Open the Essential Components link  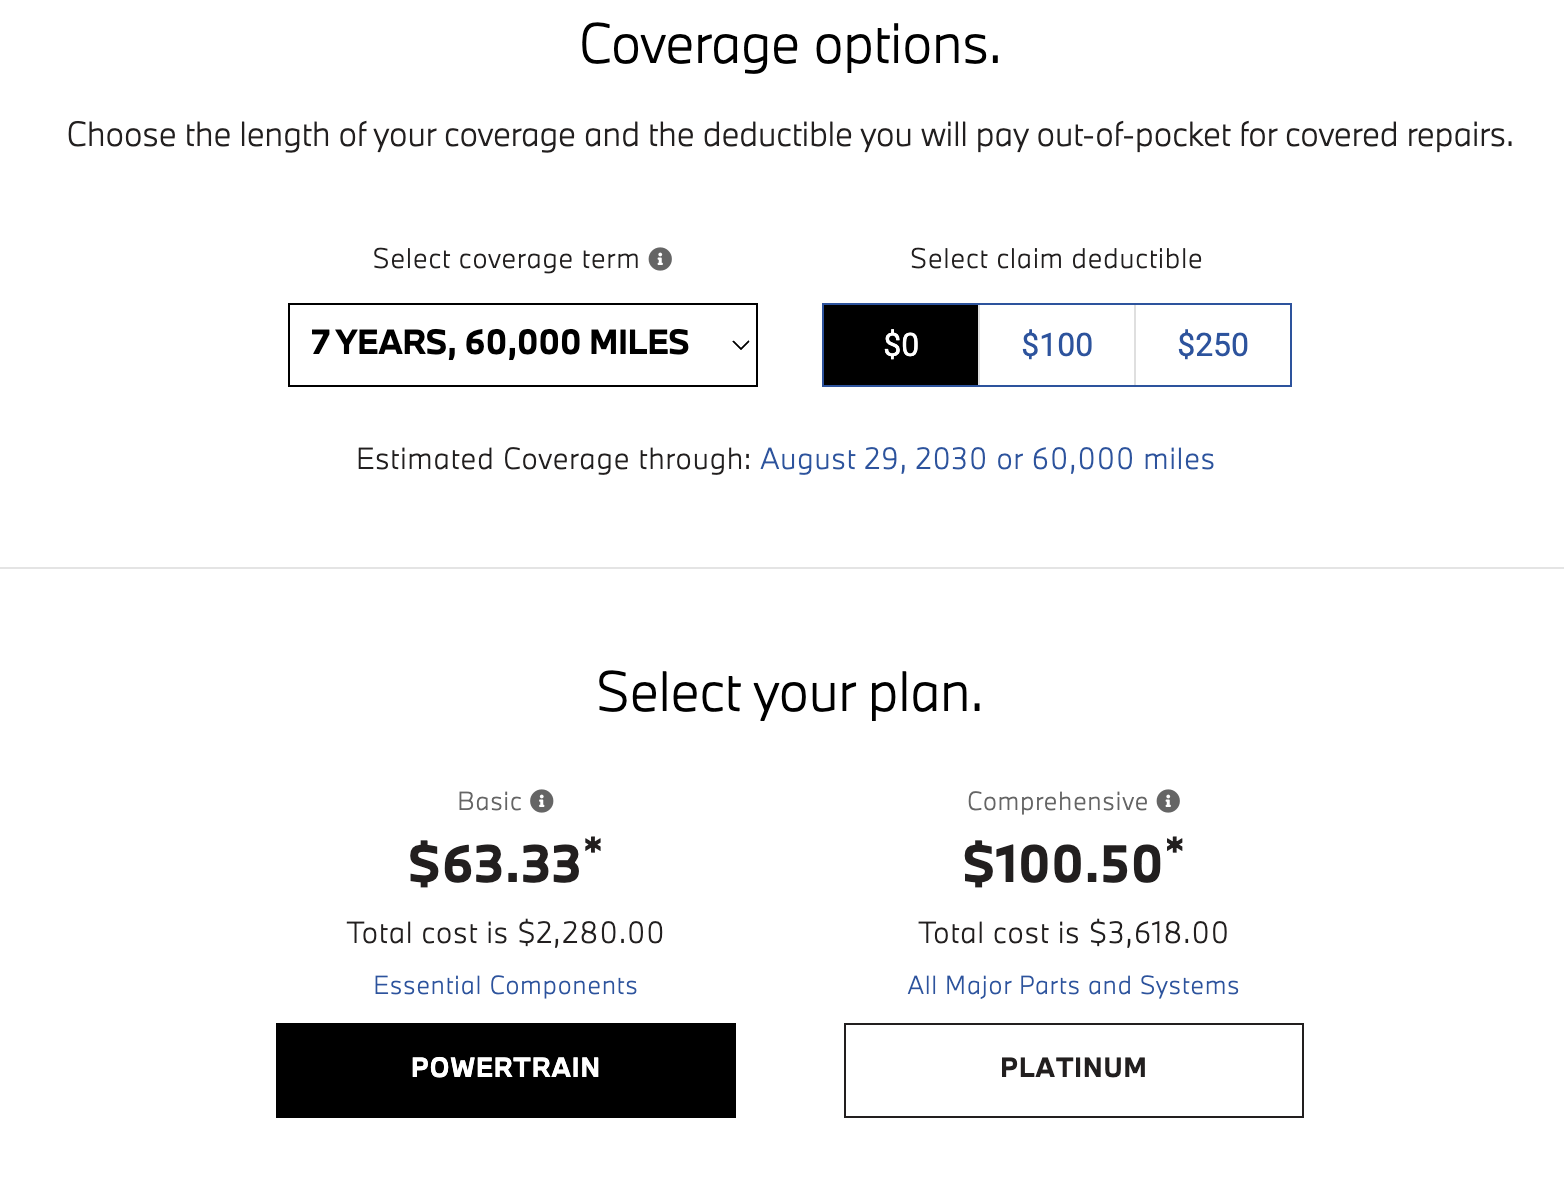(505, 985)
